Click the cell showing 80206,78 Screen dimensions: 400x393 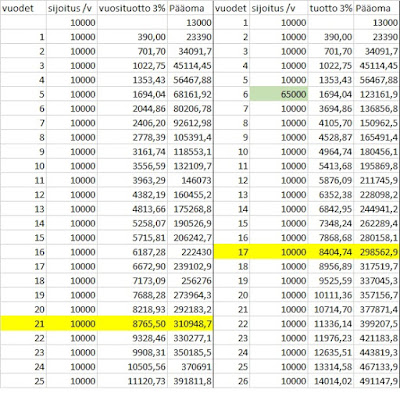pos(190,109)
